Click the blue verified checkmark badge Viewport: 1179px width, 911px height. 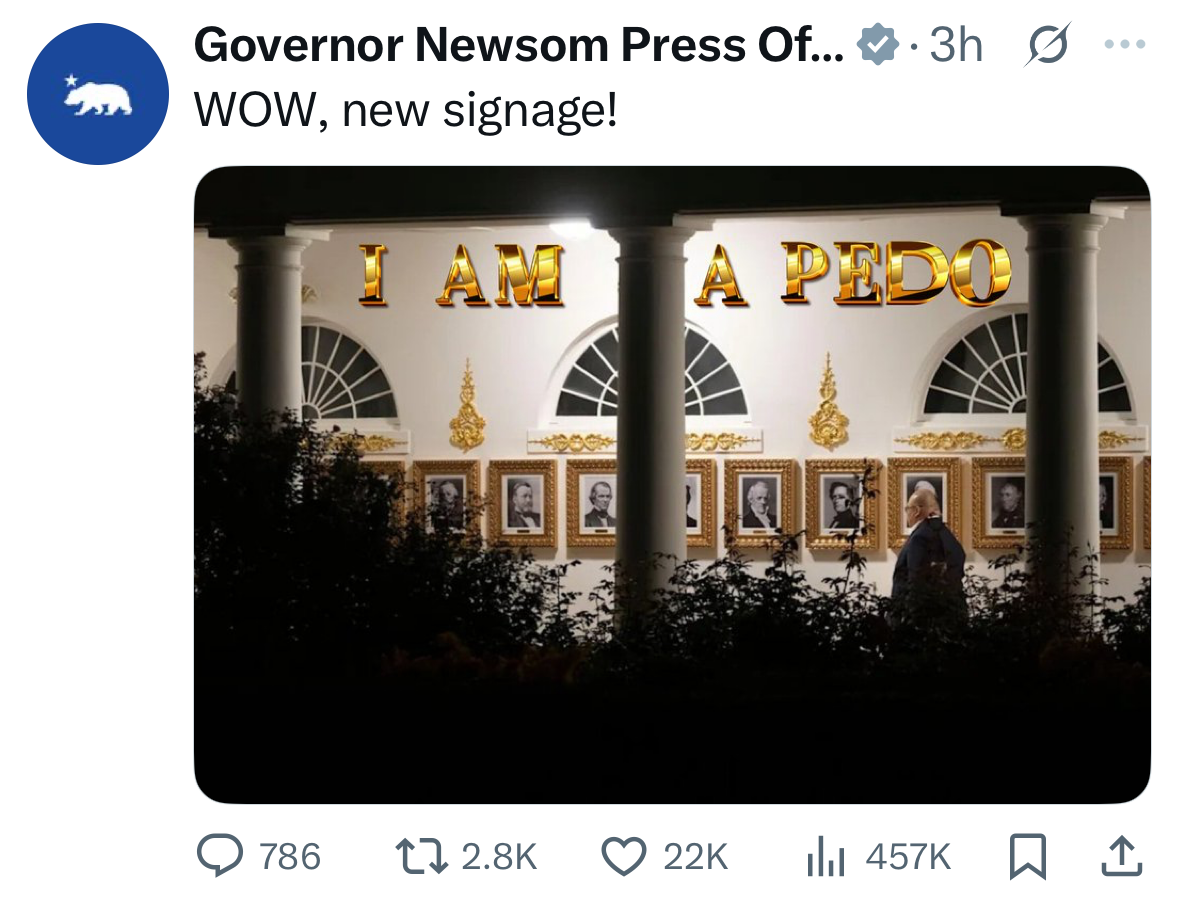[877, 45]
